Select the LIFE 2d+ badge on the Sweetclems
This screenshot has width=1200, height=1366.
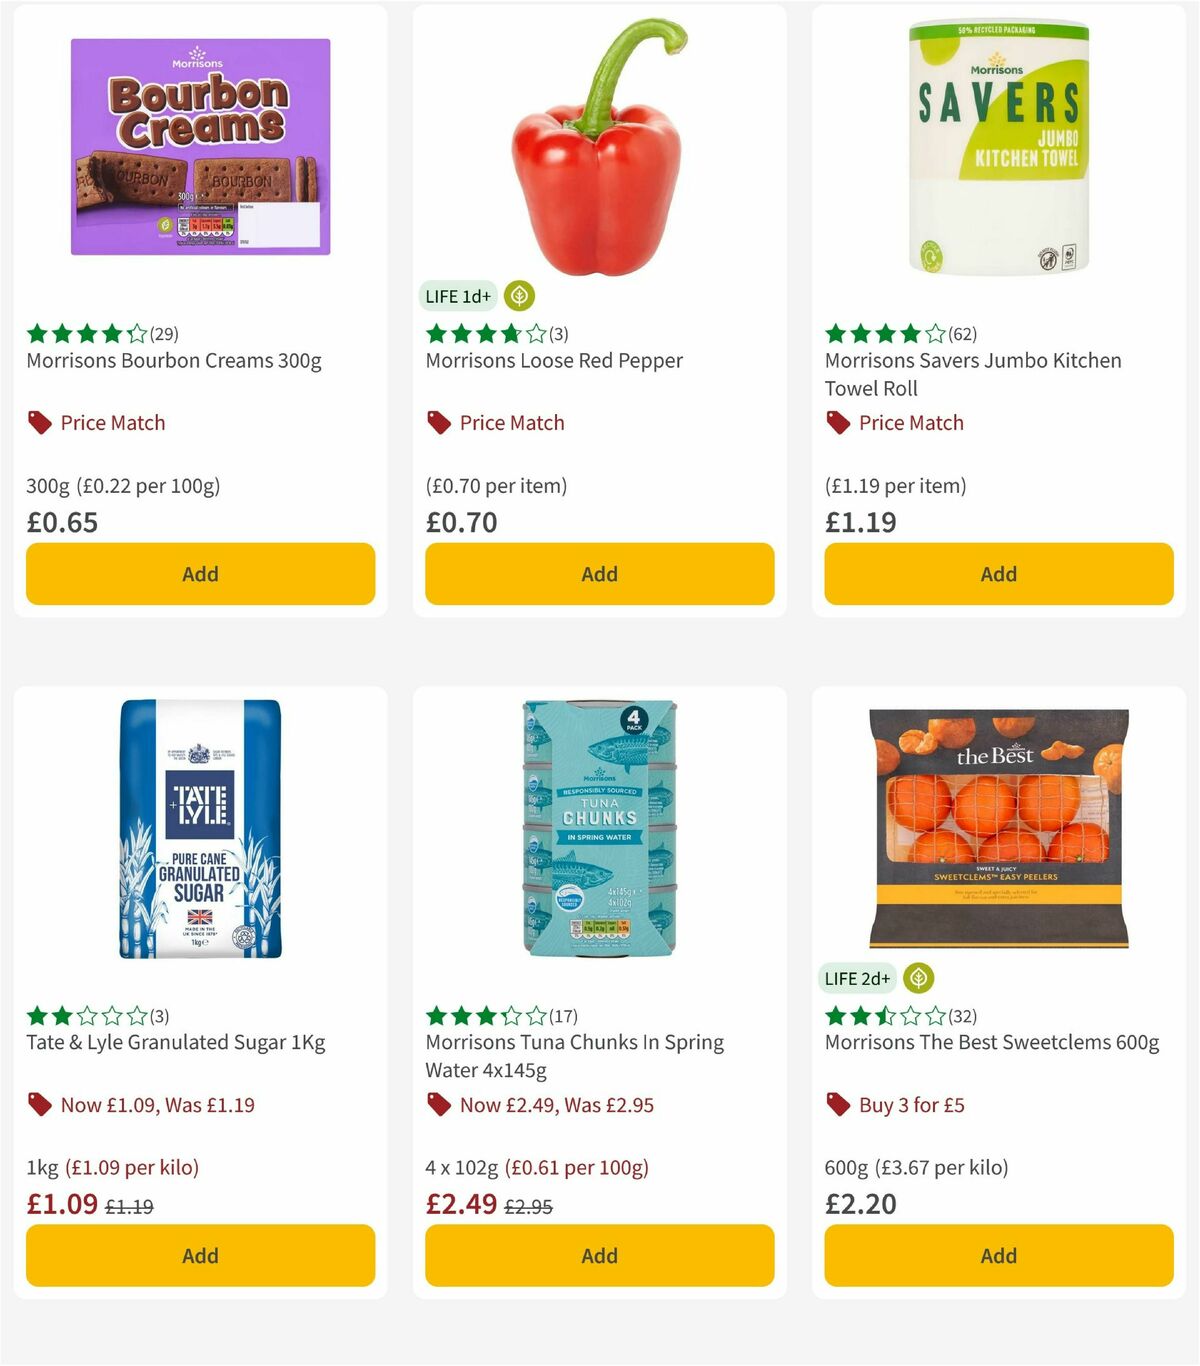click(857, 979)
